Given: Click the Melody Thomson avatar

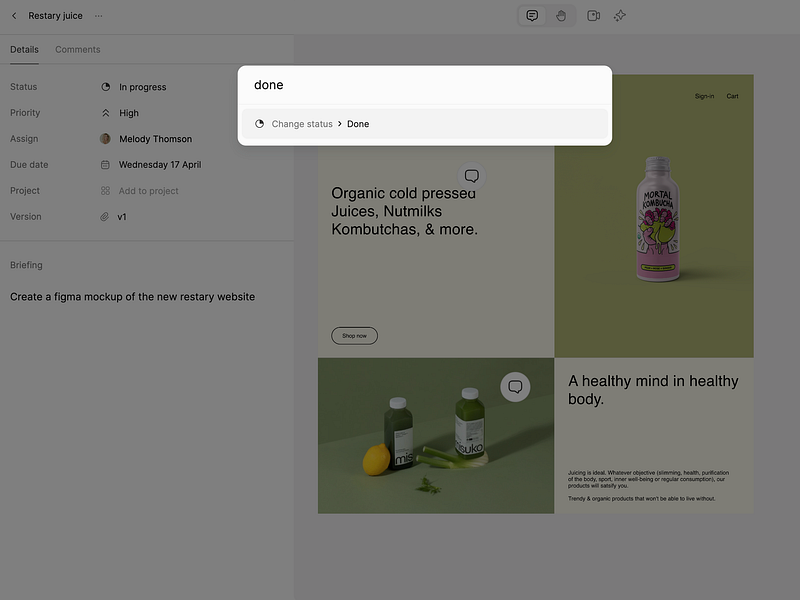Looking at the screenshot, I should click(x=105, y=139).
